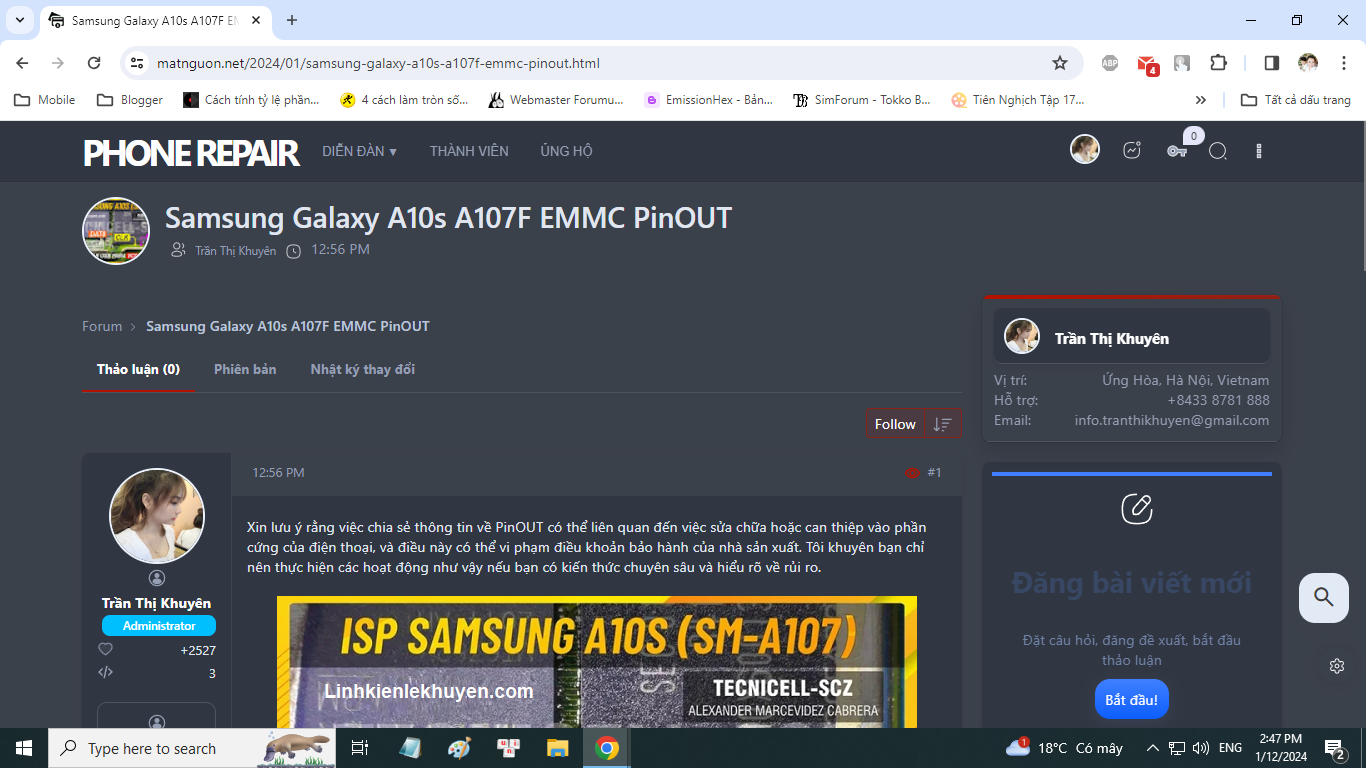Click the small user icon under the post avatar
The image size is (1366, 768).
(157, 578)
